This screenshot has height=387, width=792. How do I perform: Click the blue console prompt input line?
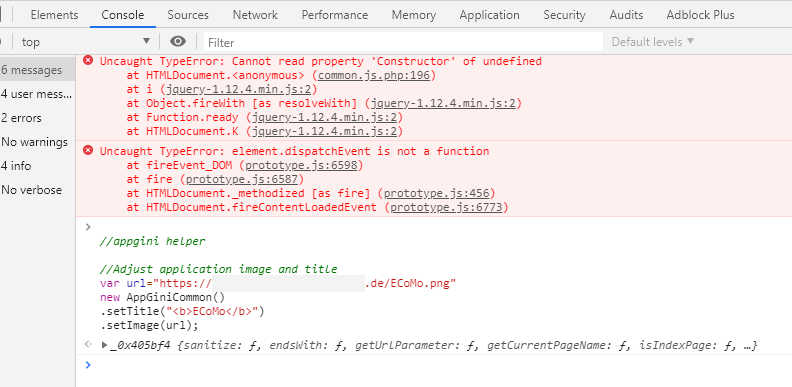(x=434, y=365)
